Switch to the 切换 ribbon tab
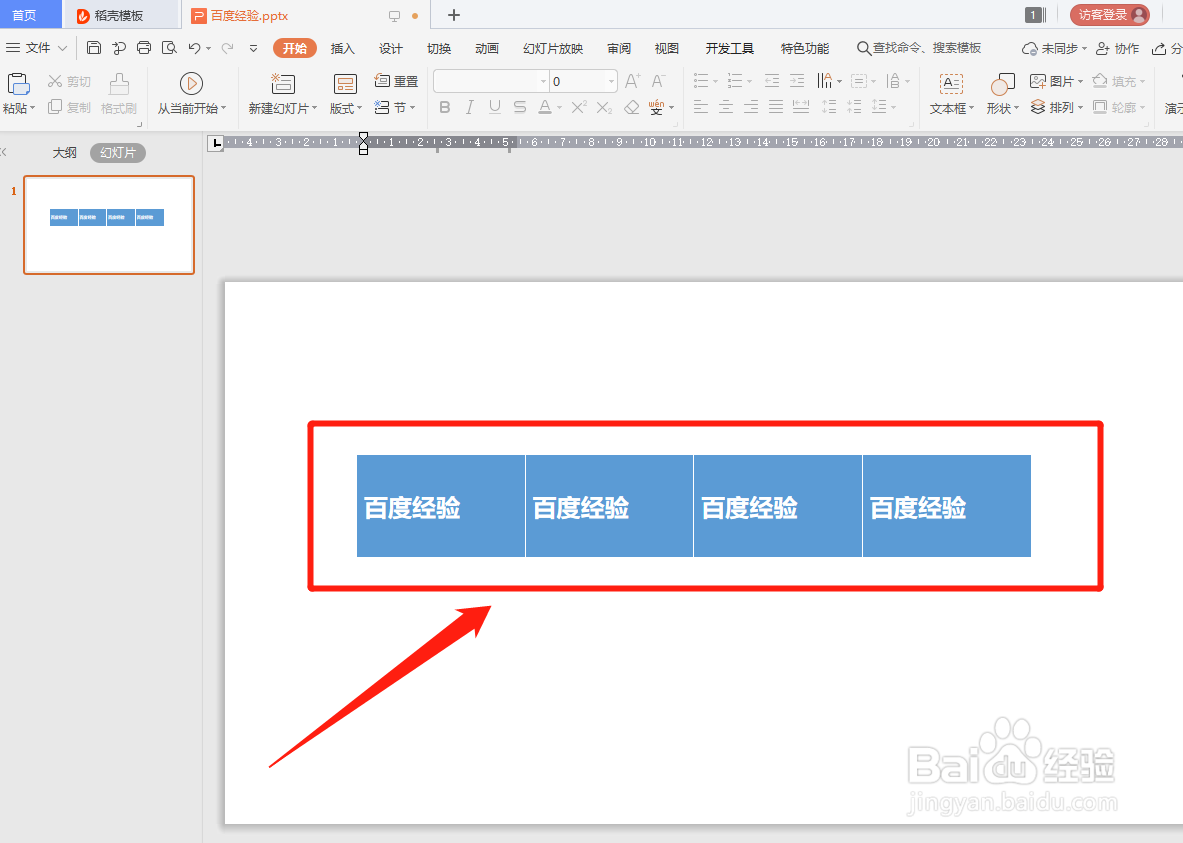Viewport: 1183px width, 843px height. (439, 48)
